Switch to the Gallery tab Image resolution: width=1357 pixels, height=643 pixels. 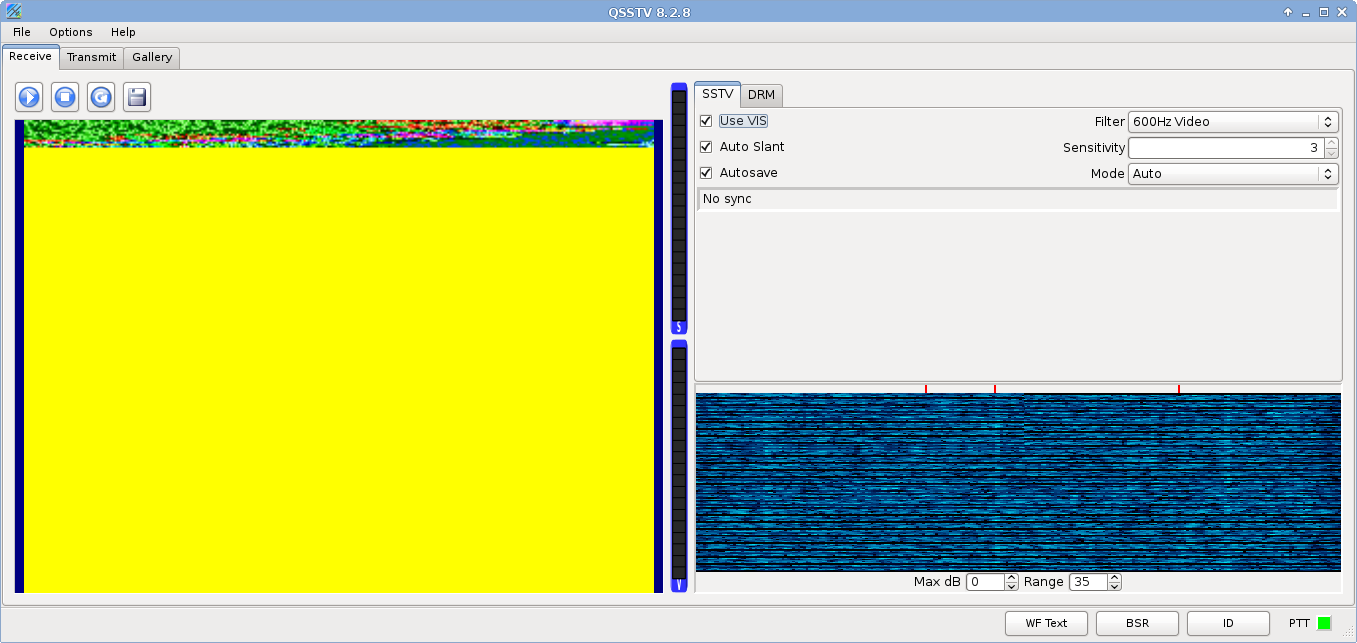152,57
